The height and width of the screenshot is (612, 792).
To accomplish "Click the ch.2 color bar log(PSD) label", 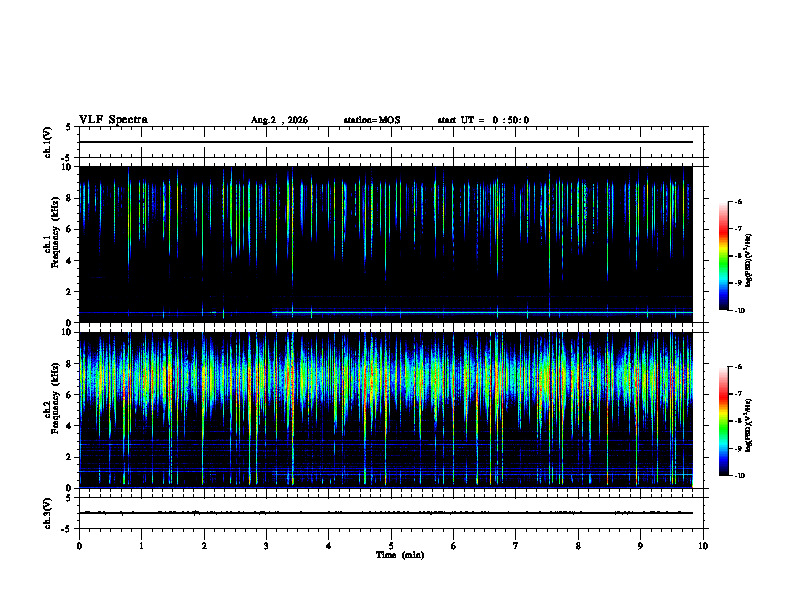I will (748, 425).
